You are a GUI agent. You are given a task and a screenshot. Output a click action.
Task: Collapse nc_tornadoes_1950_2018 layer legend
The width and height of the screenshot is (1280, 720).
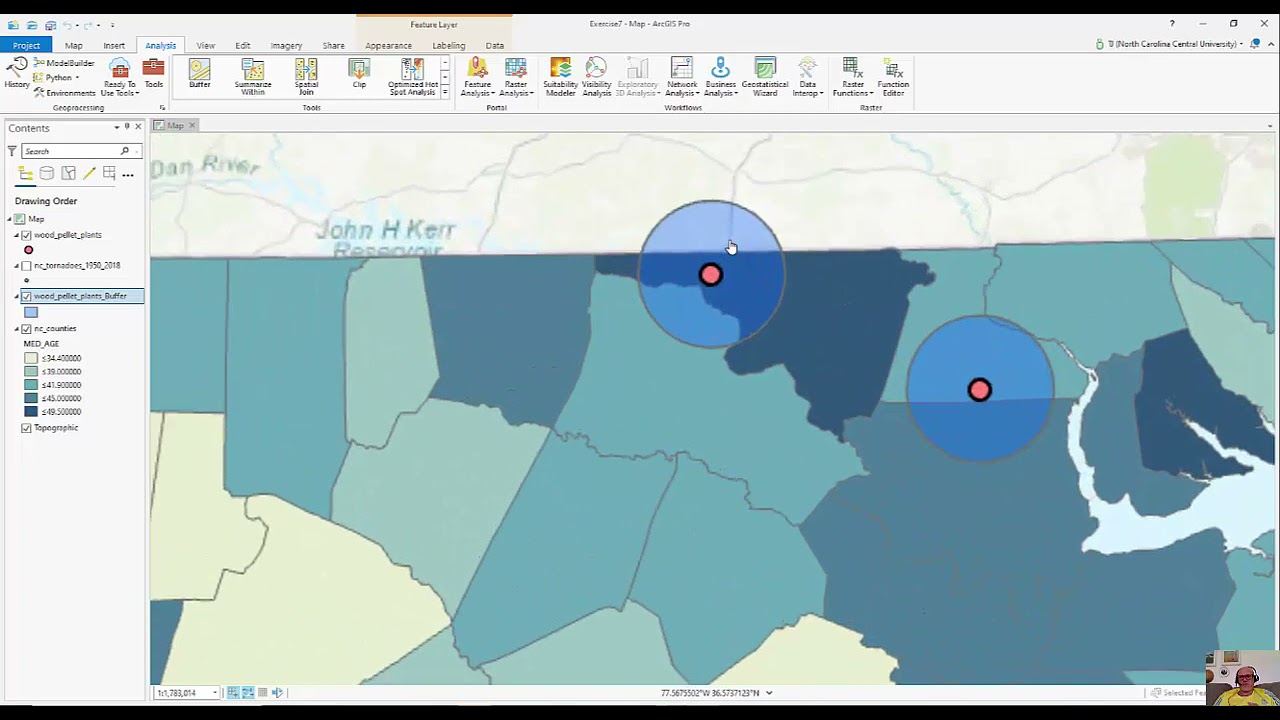(17, 266)
